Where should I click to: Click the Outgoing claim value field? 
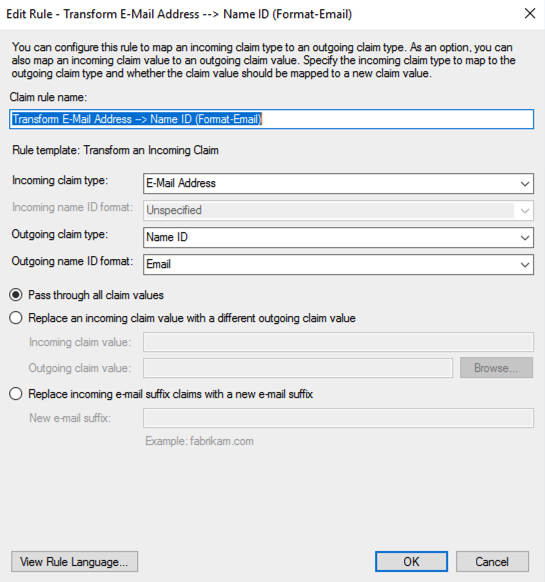[298, 368]
